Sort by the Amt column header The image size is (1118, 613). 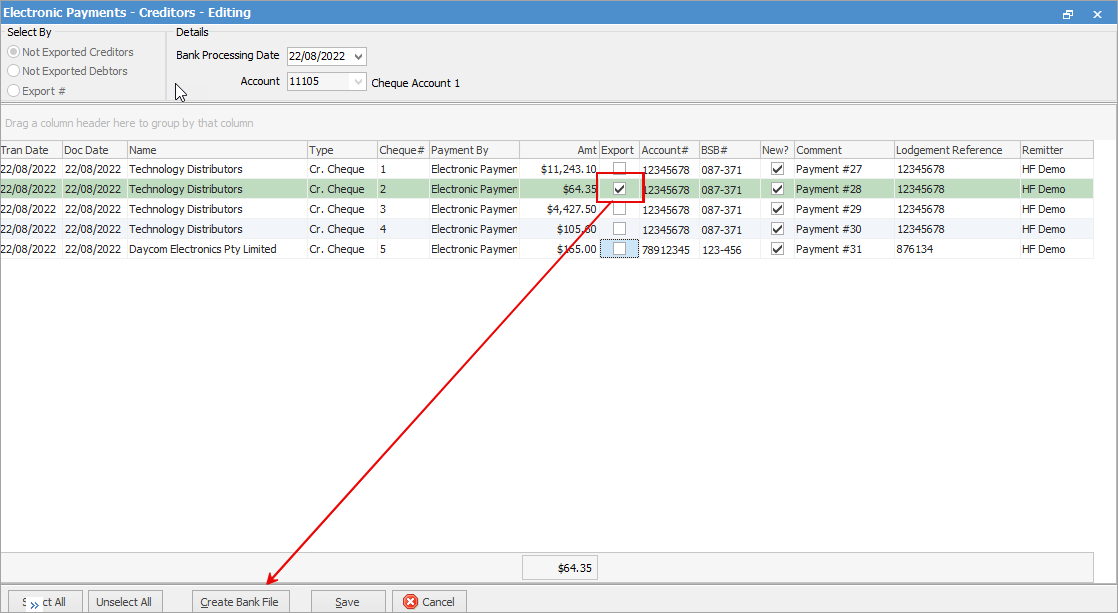coord(559,150)
